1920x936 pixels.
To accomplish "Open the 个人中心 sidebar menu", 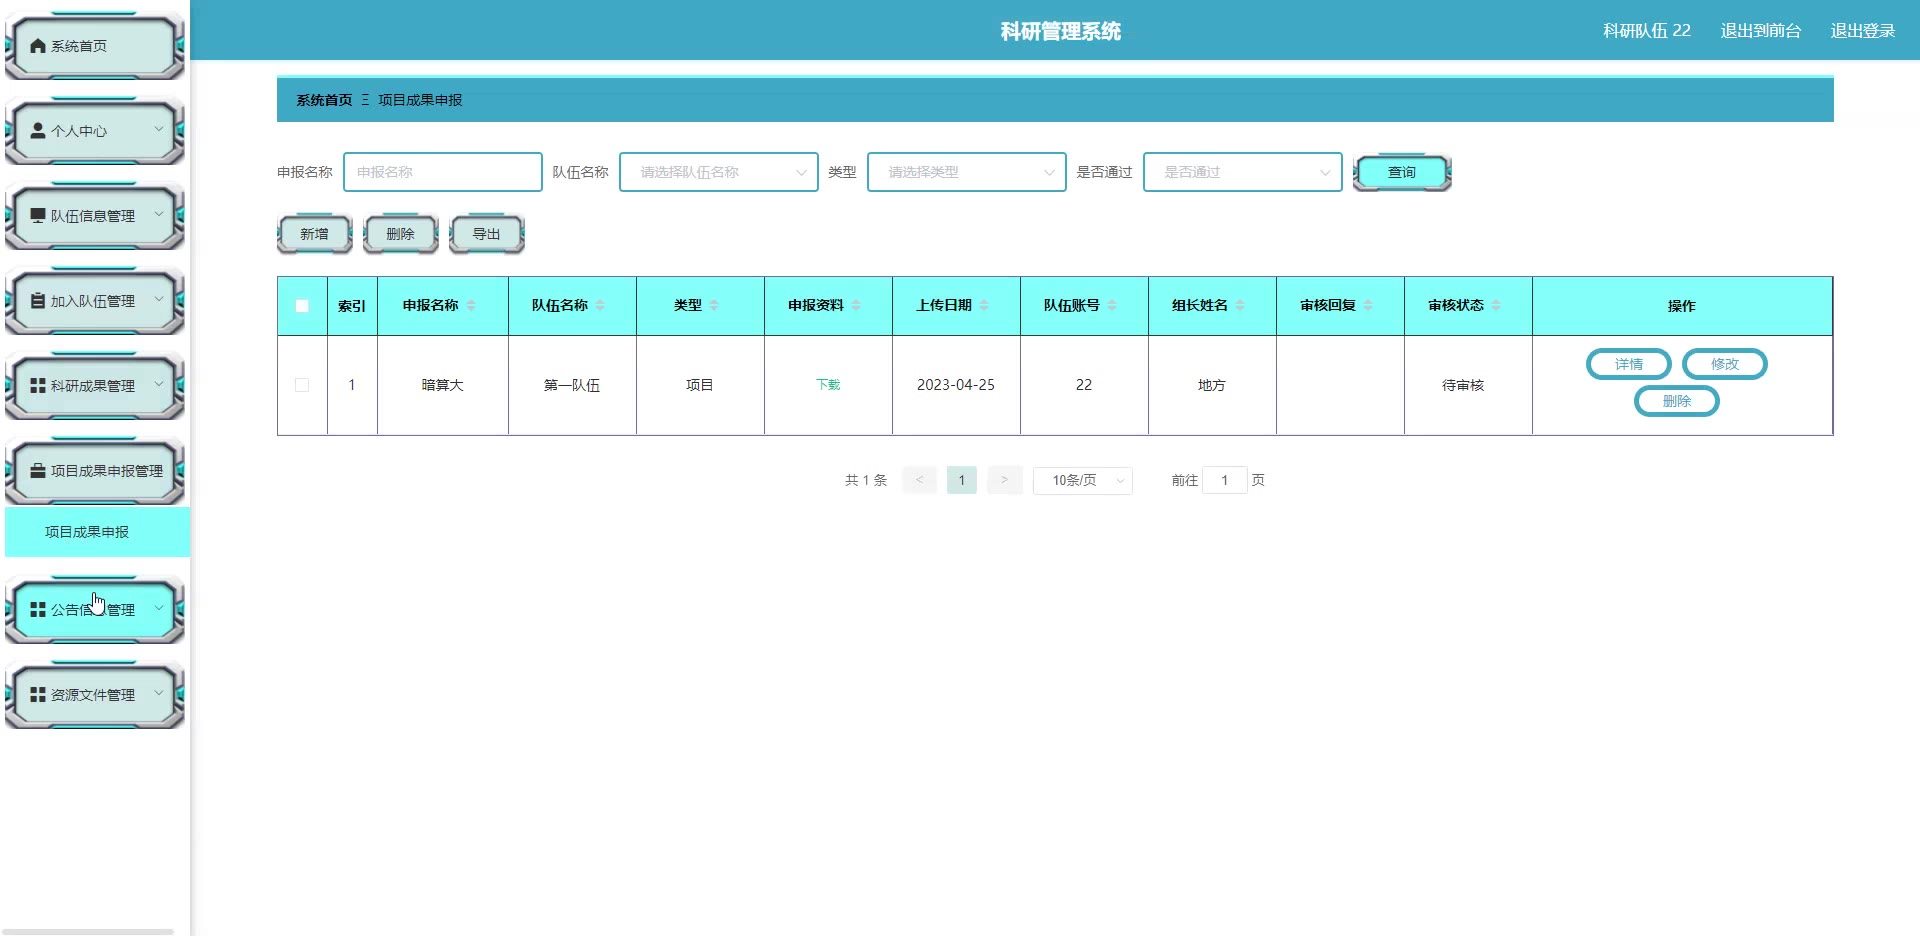I will point(95,131).
